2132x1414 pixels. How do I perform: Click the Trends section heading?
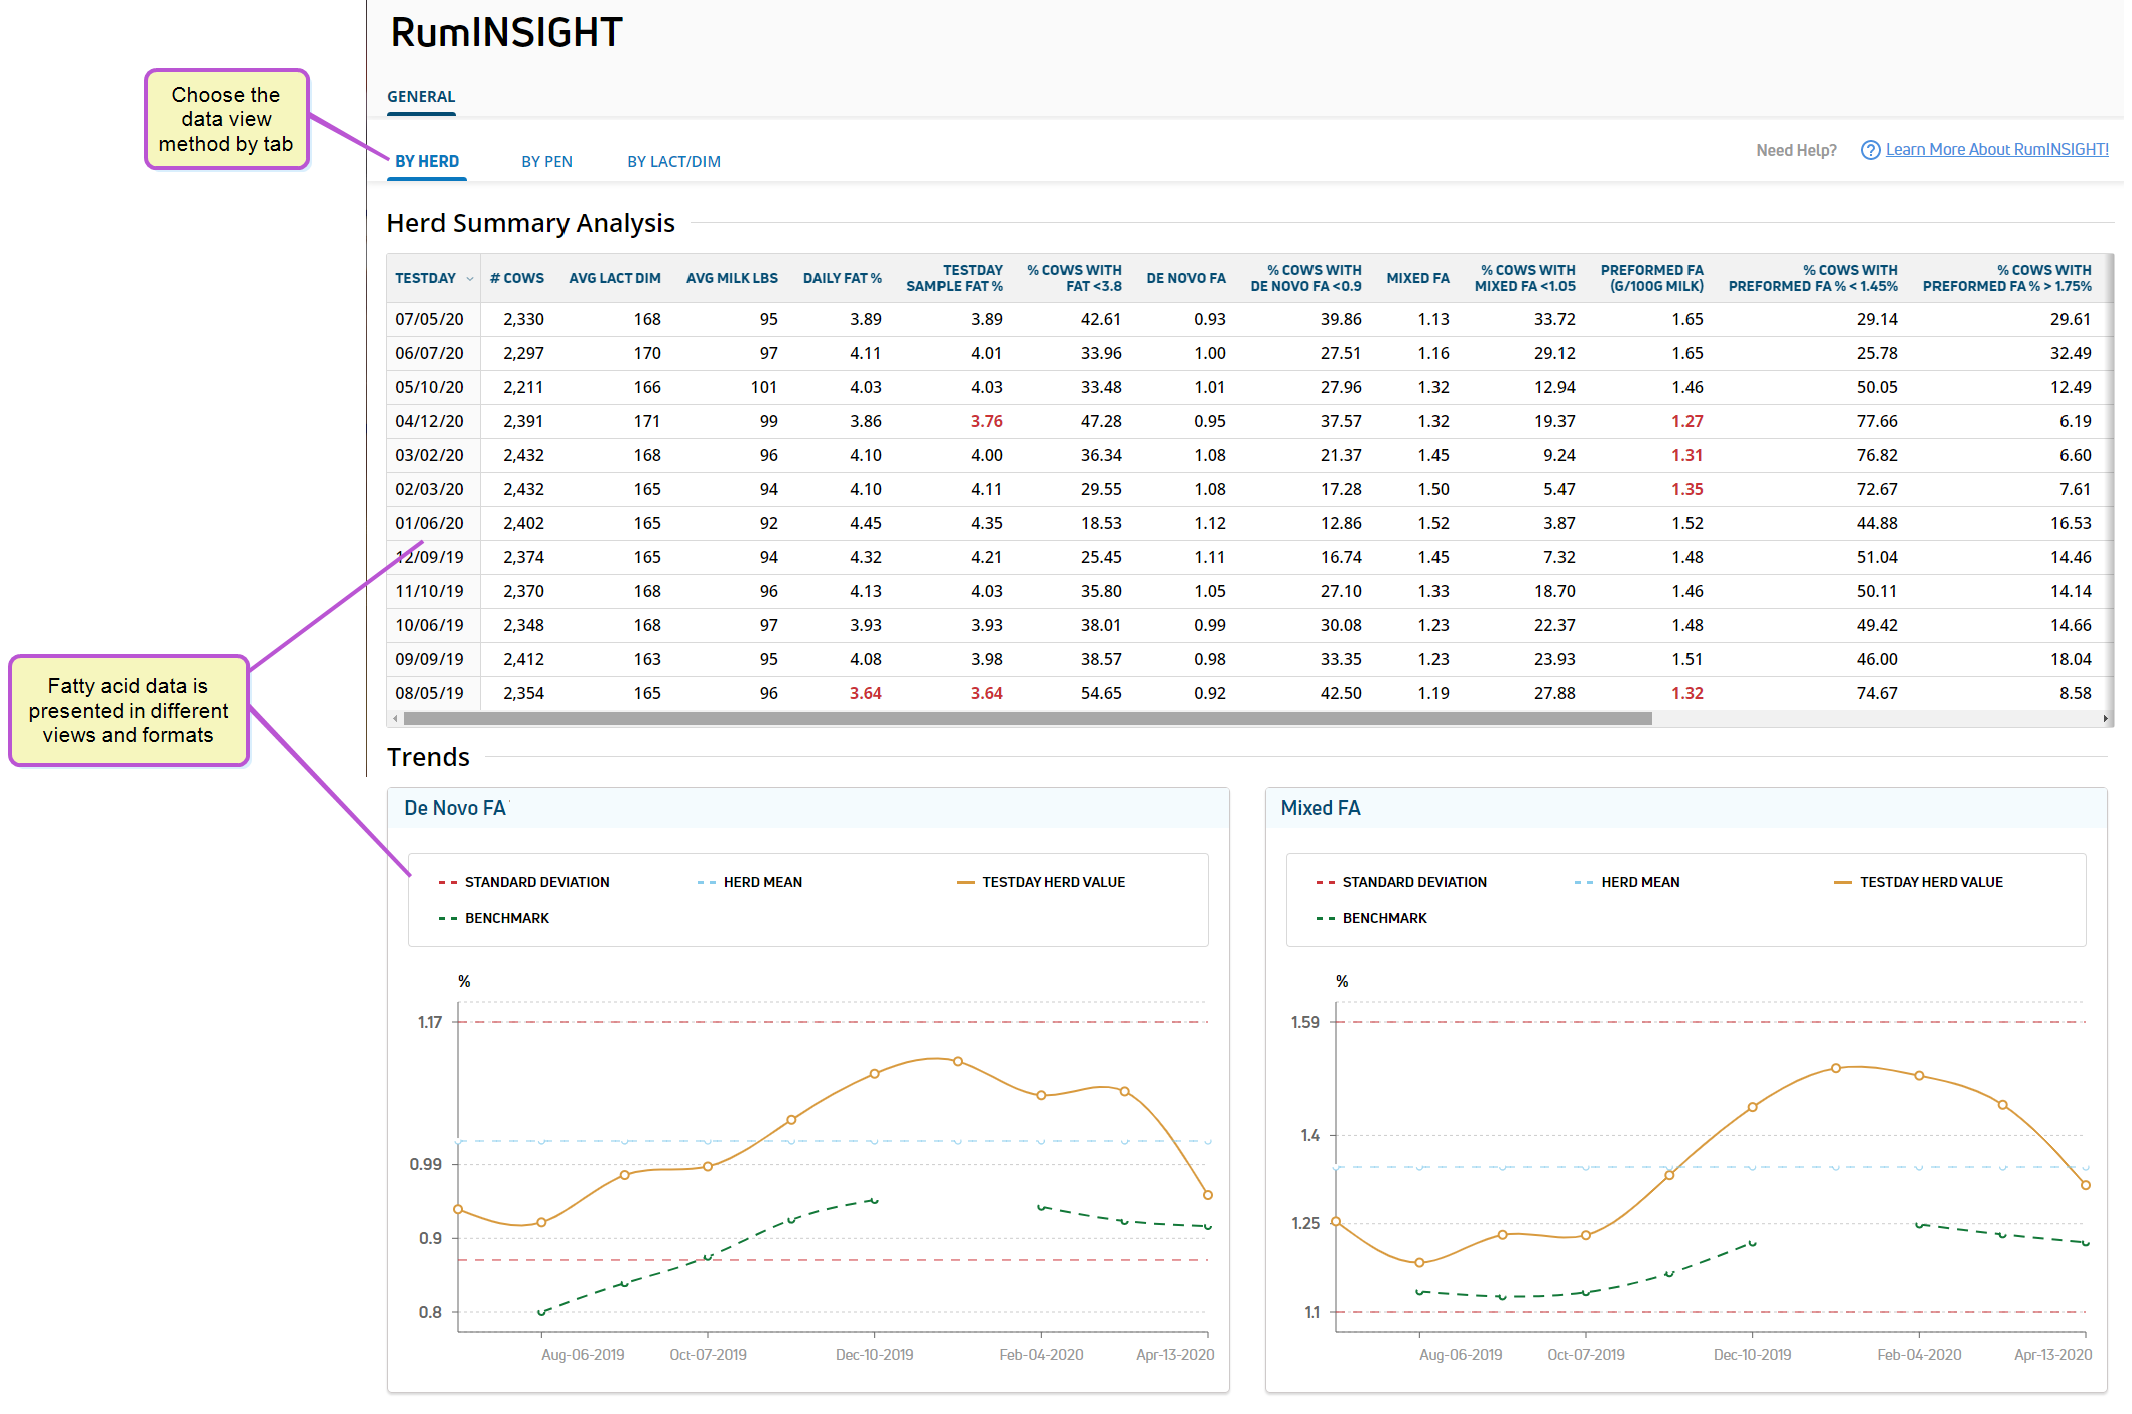pyautogui.click(x=428, y=757)
